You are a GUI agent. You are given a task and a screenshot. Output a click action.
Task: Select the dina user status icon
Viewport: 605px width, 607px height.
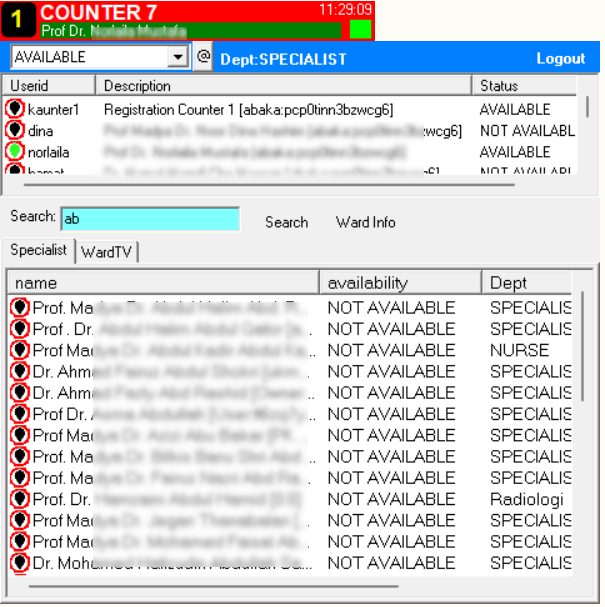(15, 130)
